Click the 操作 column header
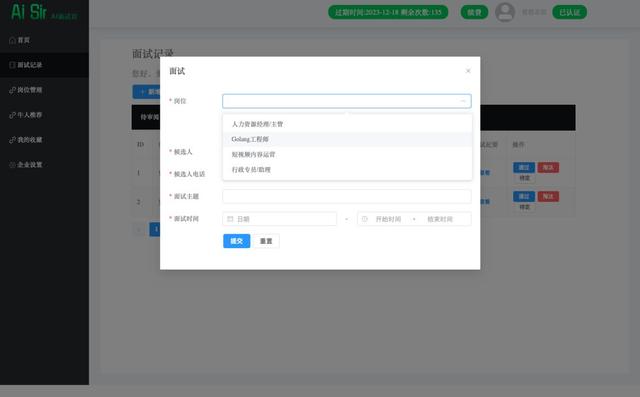This screenshot has height=397, width=640. coord(518,144)
